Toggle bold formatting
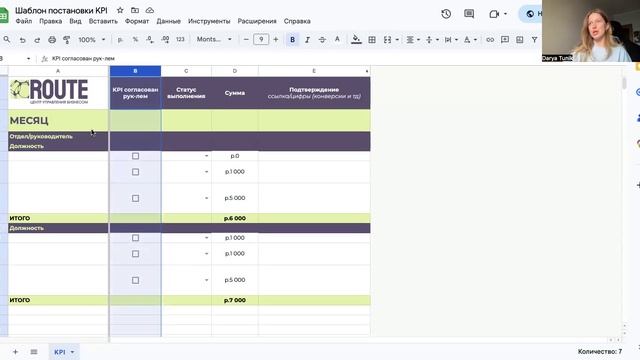 coord(292,40)
